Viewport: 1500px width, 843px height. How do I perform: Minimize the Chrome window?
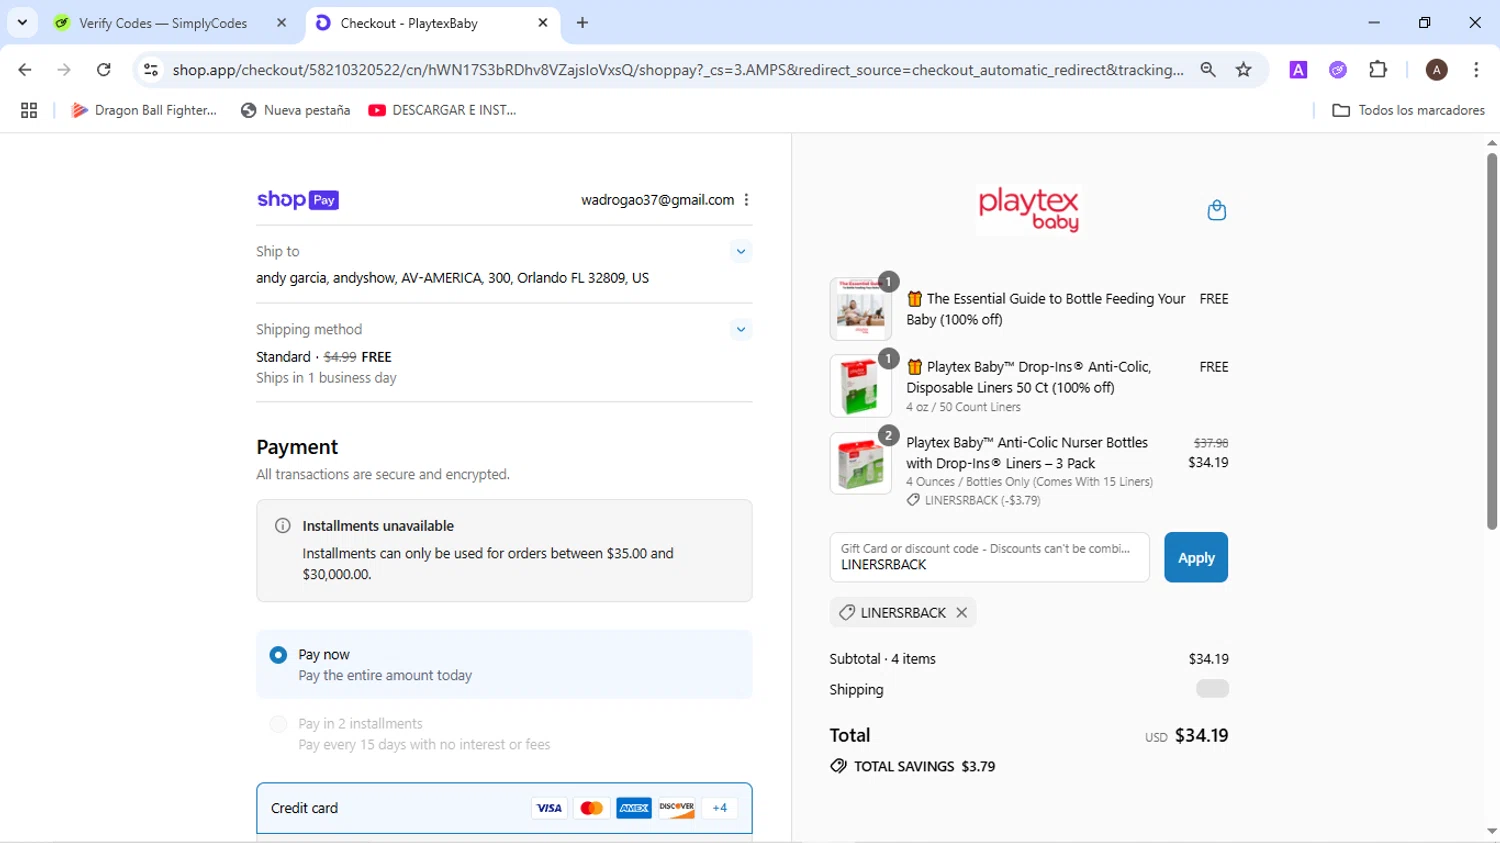[1374, 22]
